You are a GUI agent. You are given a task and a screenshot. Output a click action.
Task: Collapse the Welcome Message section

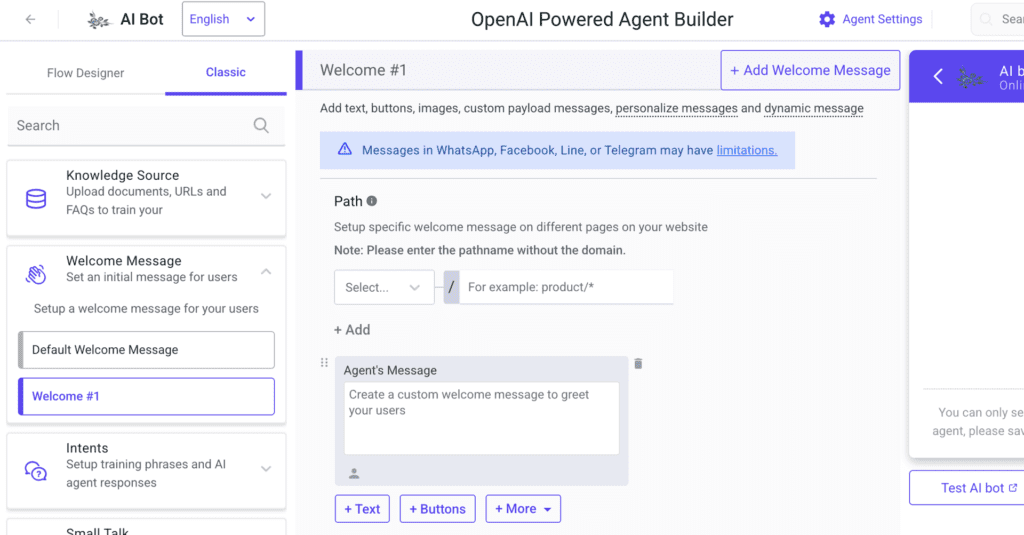coord(266,272)
